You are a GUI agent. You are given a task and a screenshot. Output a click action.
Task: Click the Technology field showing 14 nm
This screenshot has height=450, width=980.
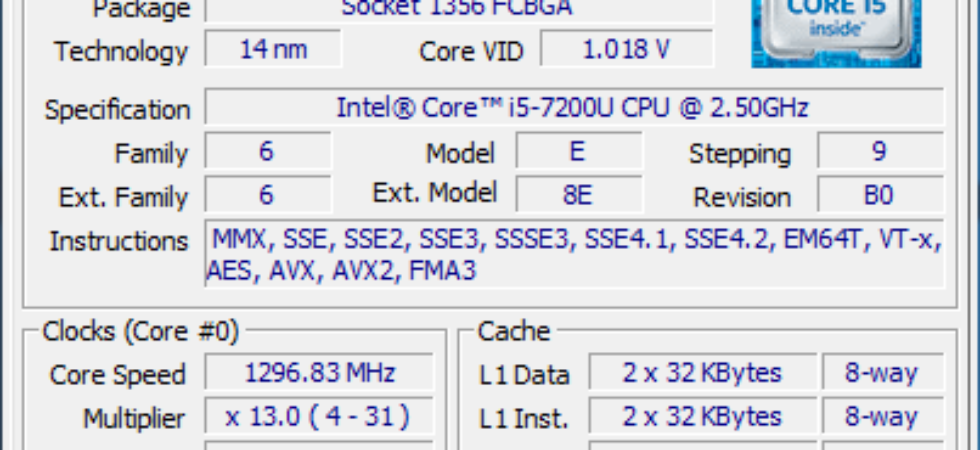(x=273, y=49)
